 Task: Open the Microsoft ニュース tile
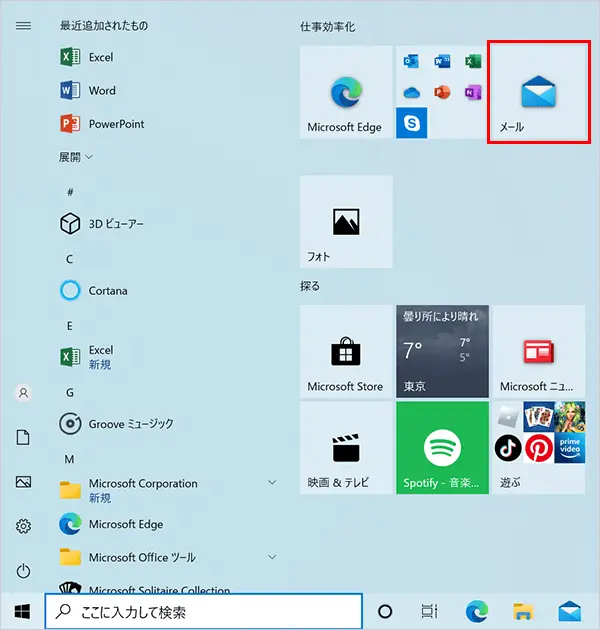point(539,351)
